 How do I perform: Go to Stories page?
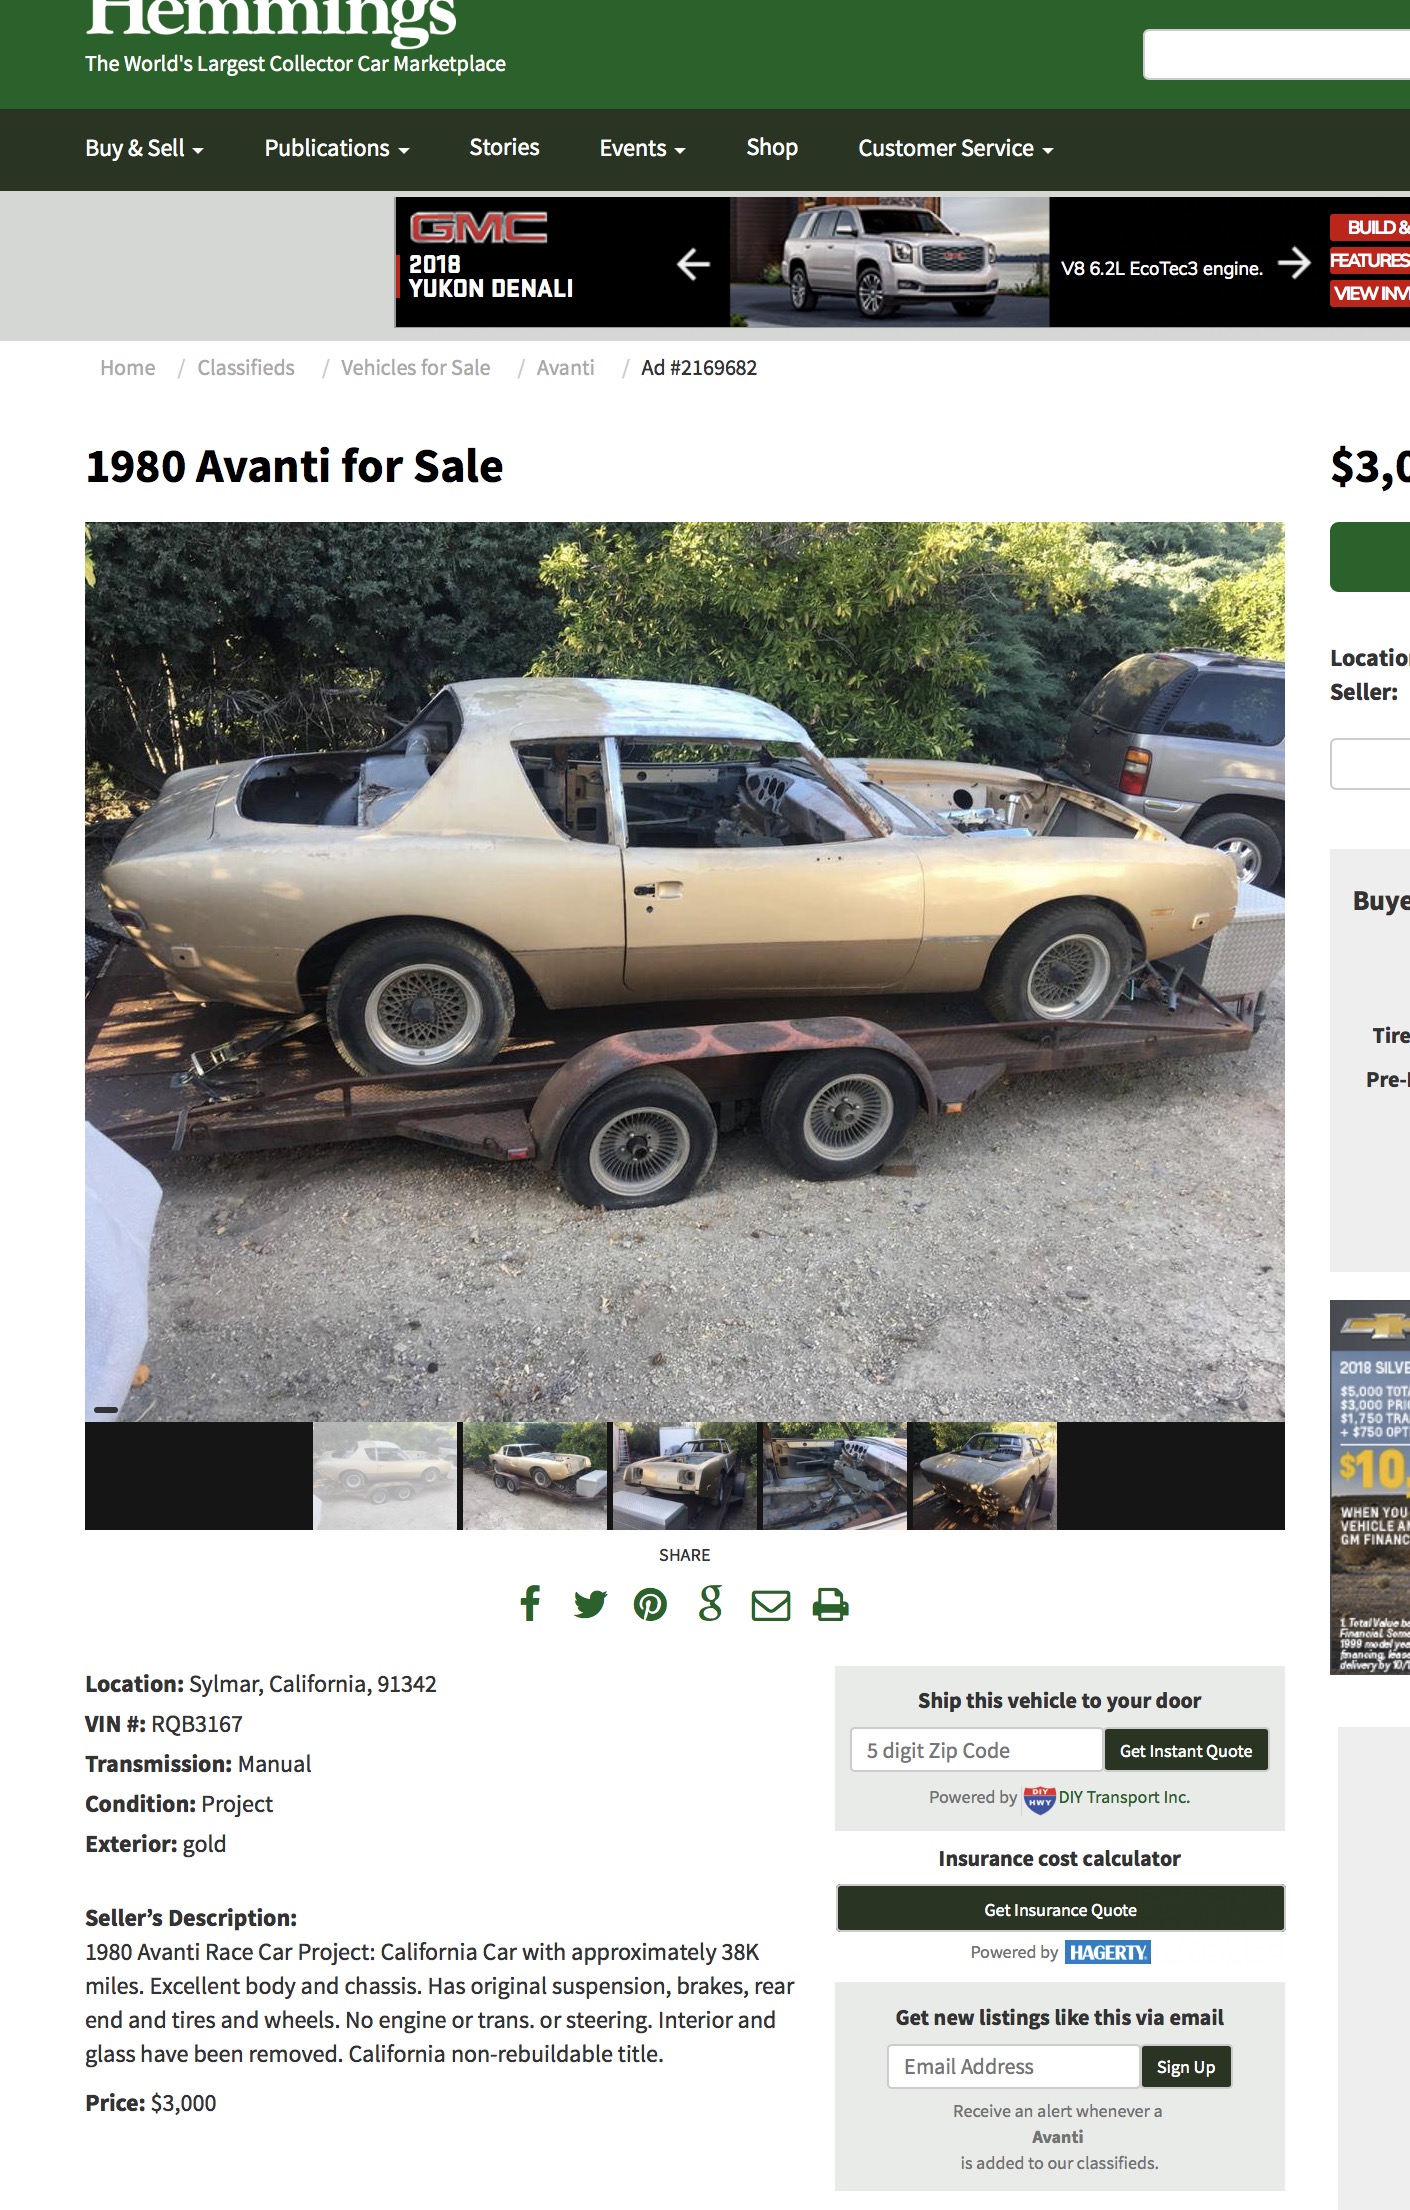(504, 148)
